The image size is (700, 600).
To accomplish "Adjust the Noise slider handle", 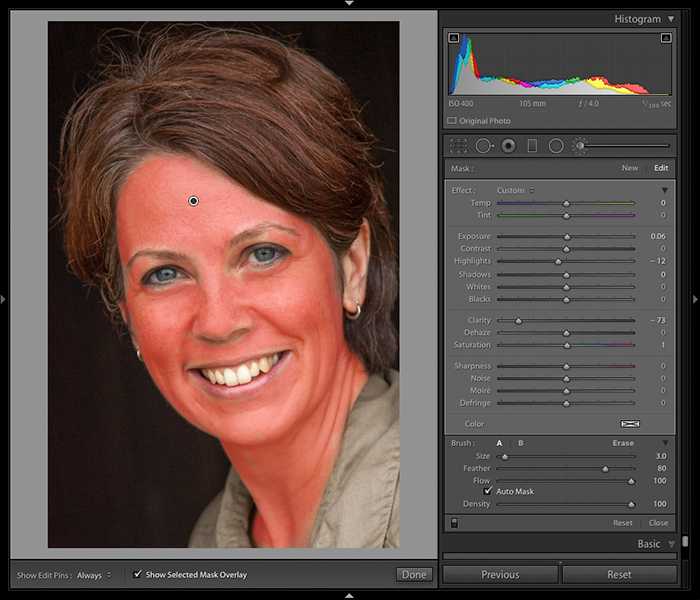I will pyautogui.click(x=566, y=379).
